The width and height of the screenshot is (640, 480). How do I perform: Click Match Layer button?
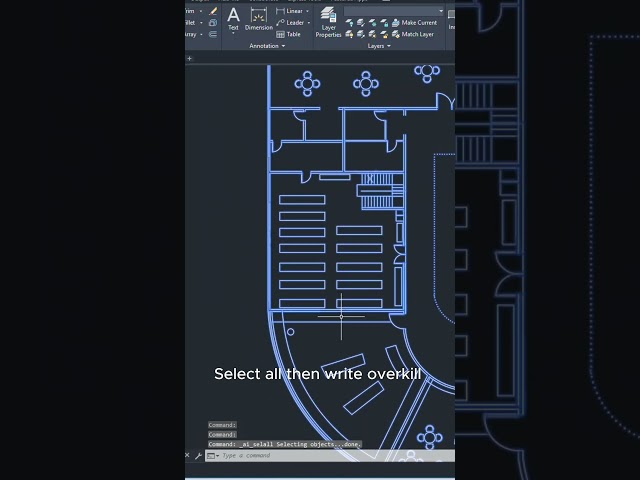point(413,34)
